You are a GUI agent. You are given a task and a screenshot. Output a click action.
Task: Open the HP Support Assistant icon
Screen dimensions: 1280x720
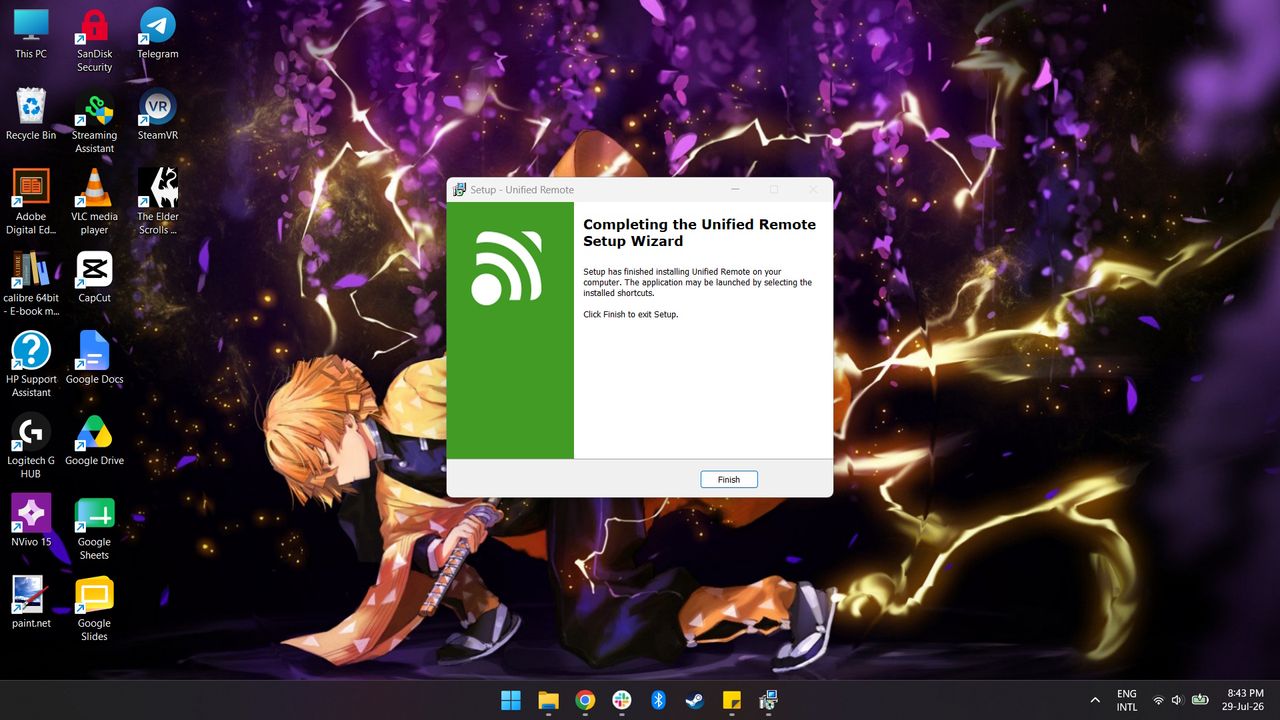coord(31,365)
